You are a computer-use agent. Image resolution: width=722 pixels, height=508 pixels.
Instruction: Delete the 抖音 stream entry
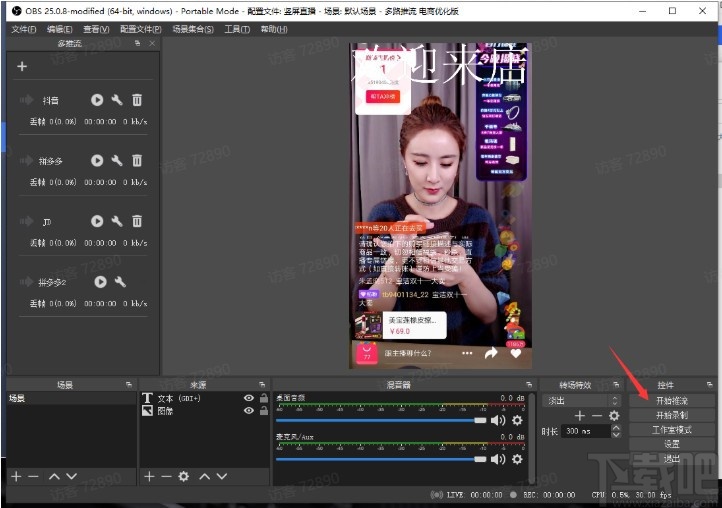137,99
